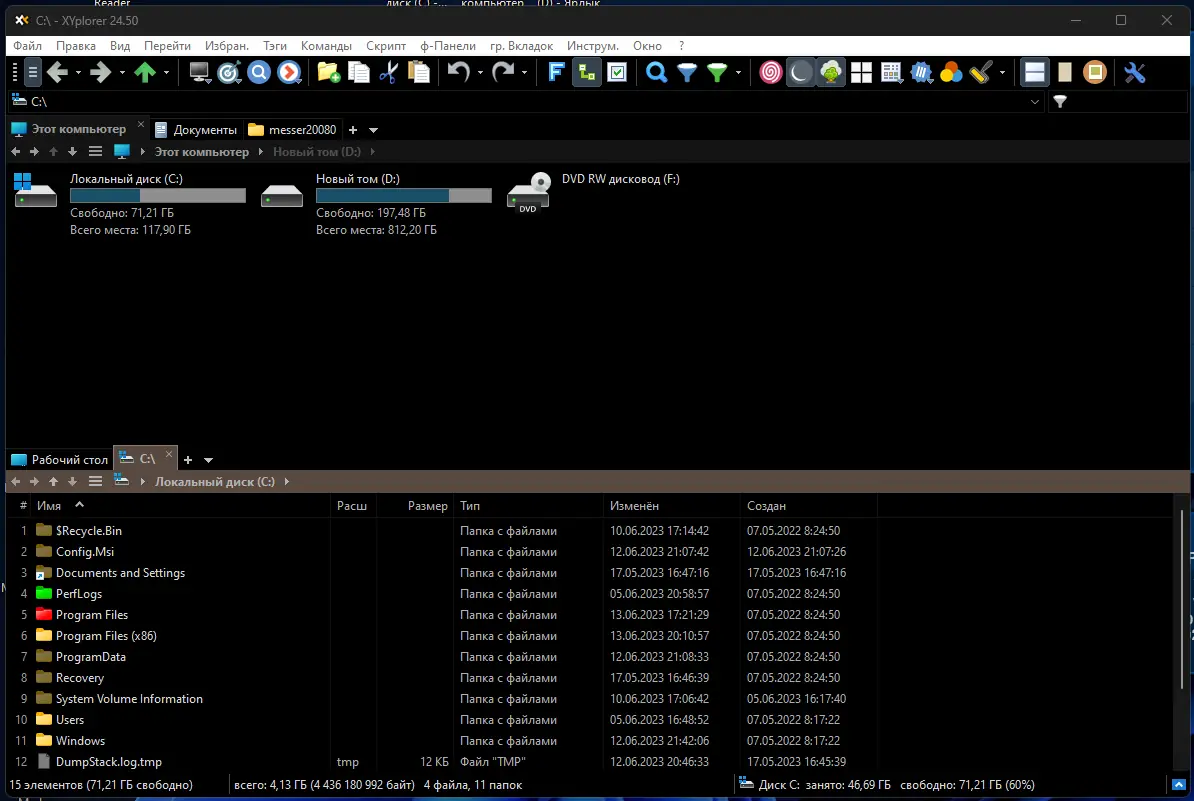This screenshot has width=1194, height=801.
Task: Open Configuration with the wrench icon
Action: pos(1135,73)
